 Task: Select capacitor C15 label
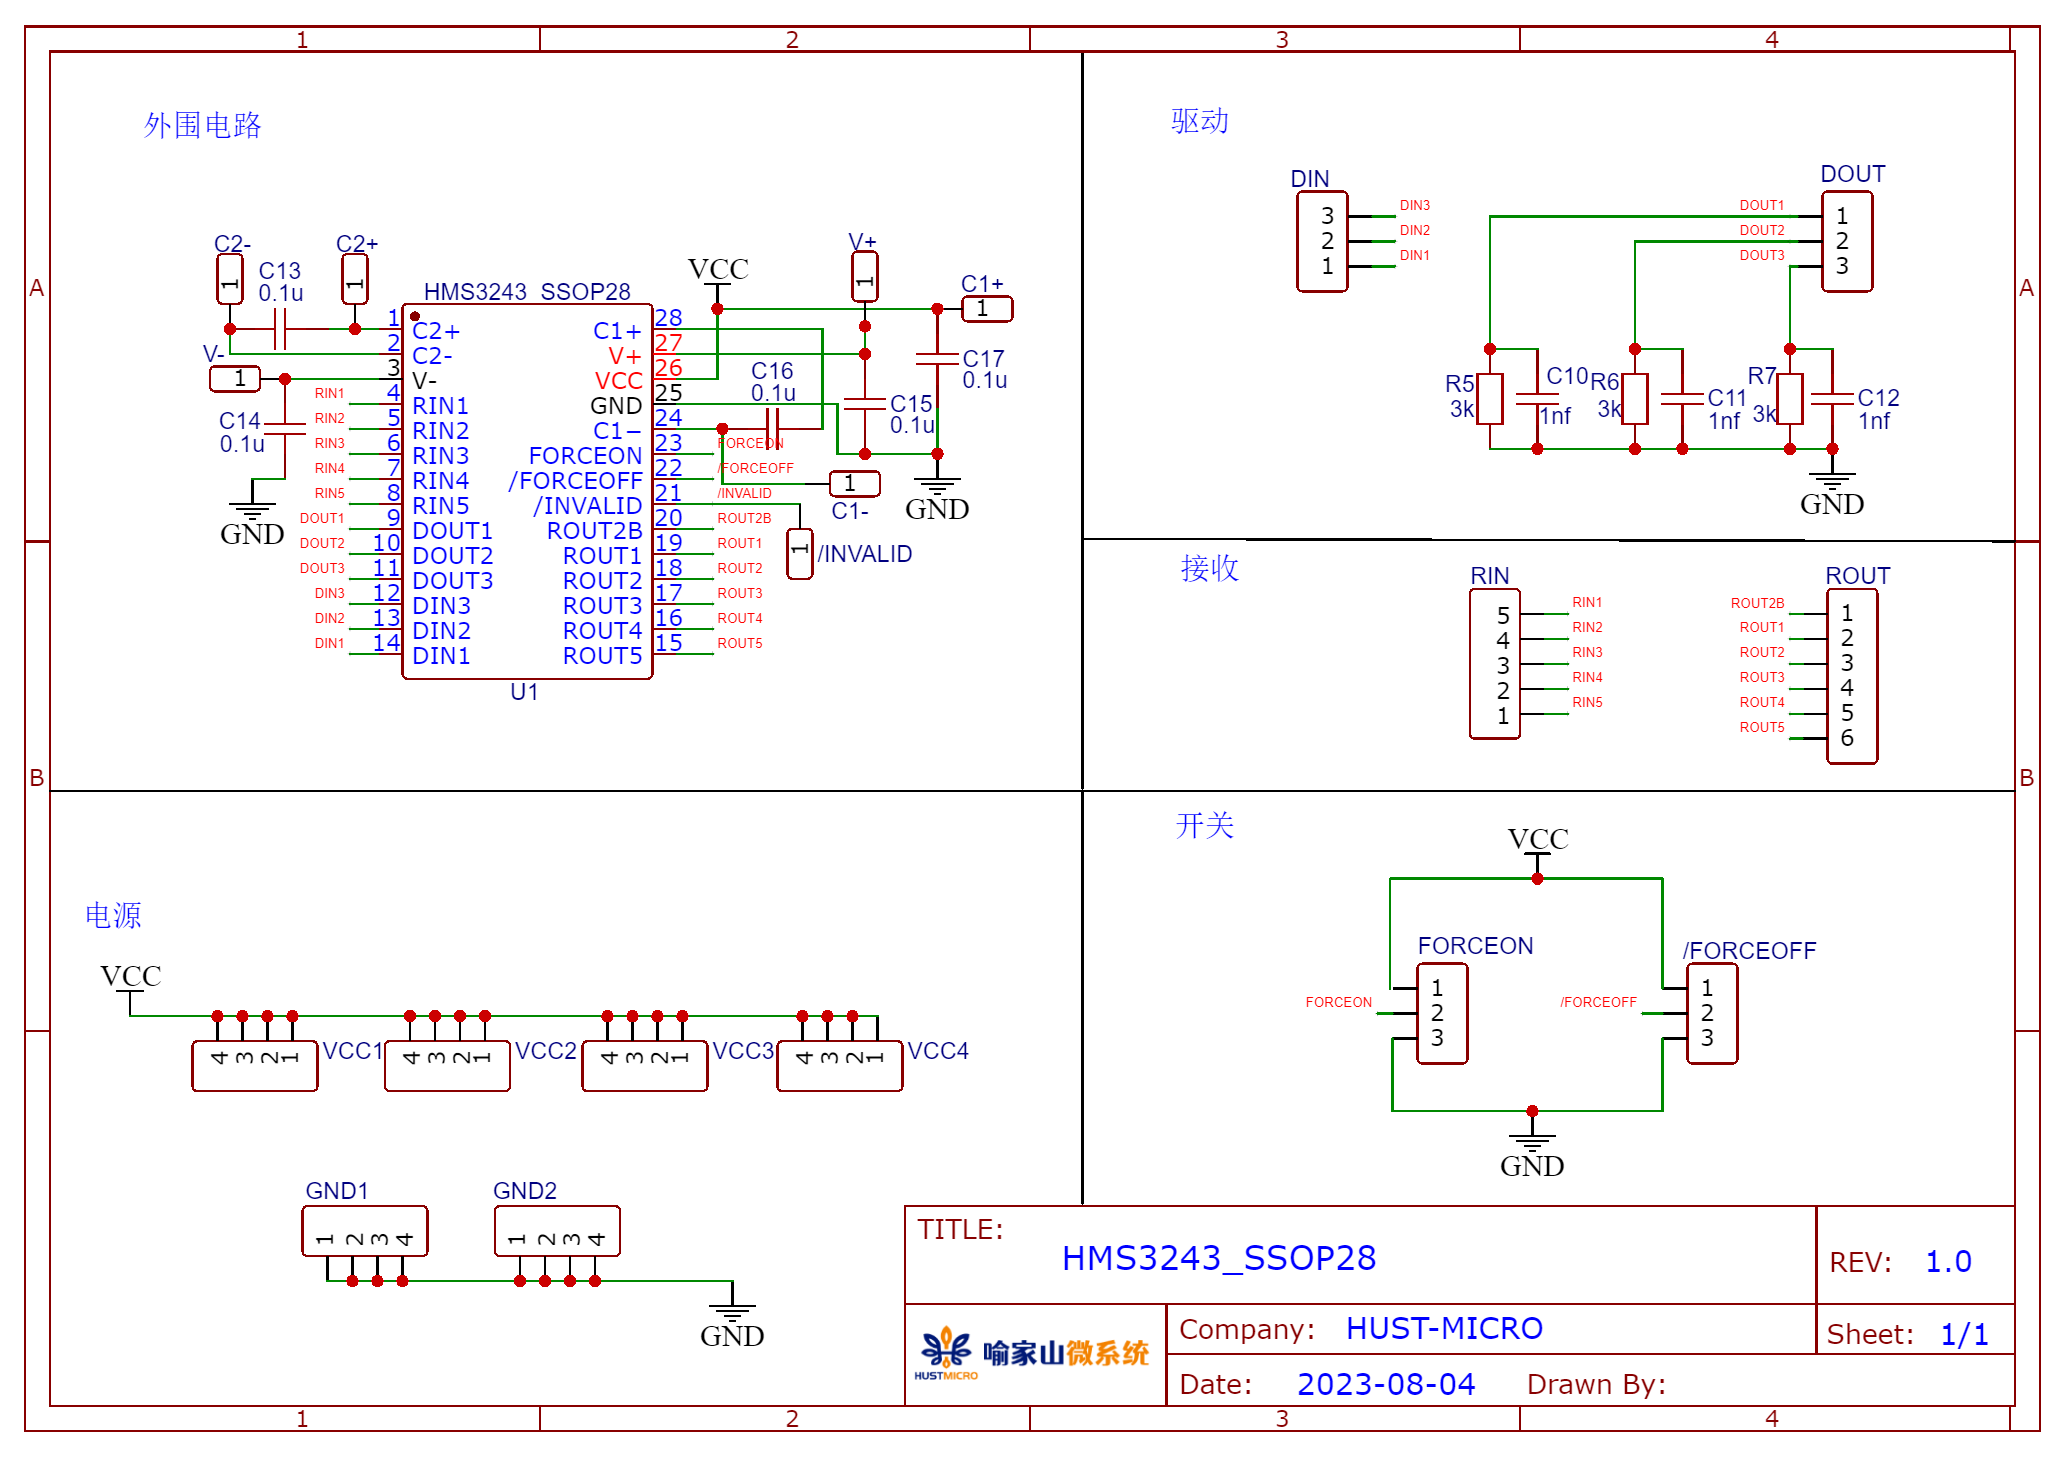pos(911,404)
